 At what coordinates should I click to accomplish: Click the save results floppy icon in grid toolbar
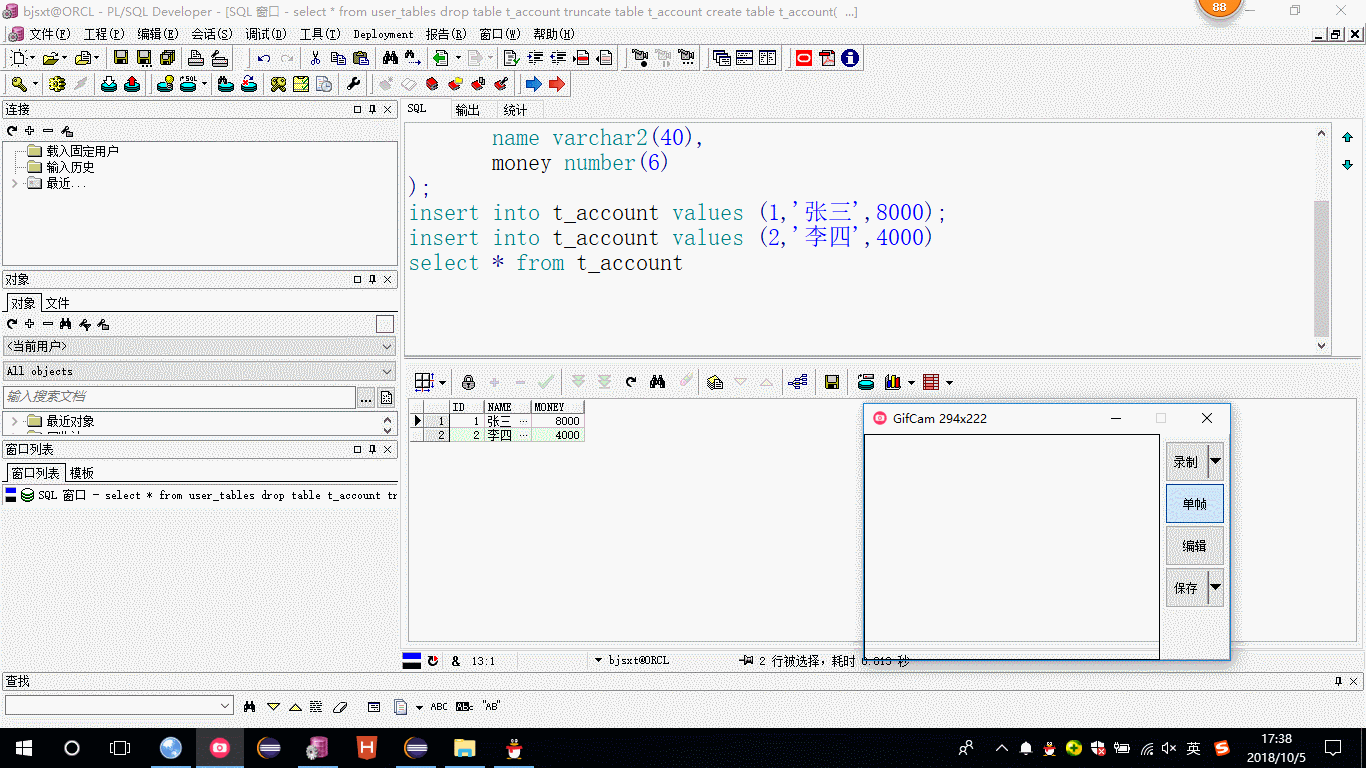click(x=831, y=382)
